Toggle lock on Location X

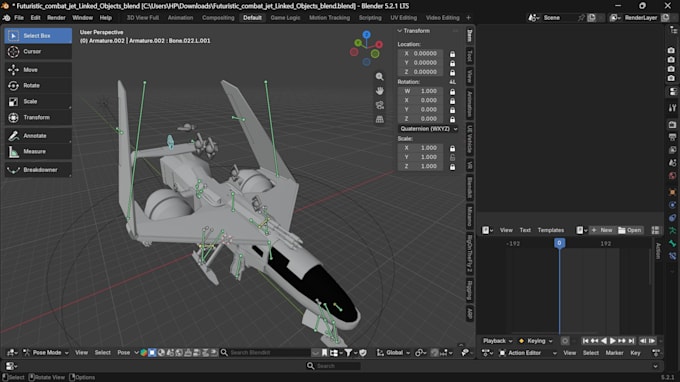click(452, 54)
